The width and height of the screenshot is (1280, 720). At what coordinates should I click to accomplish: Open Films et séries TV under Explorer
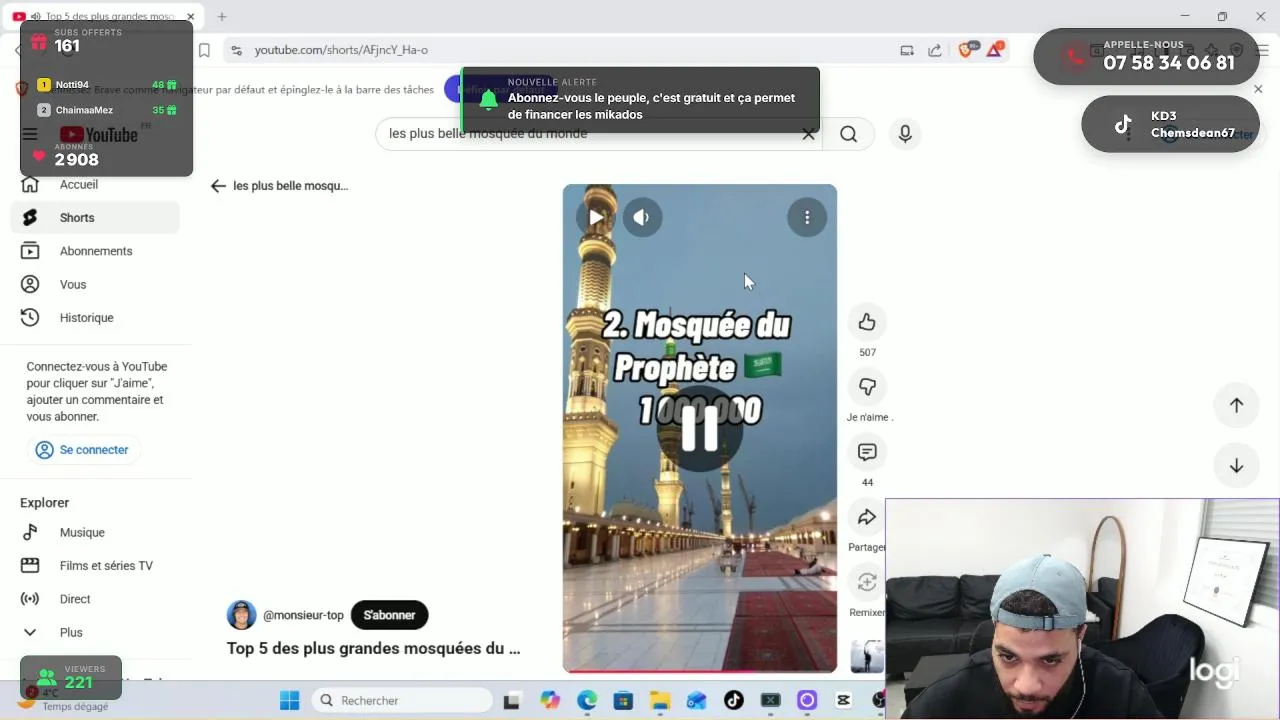click(95, 566)
